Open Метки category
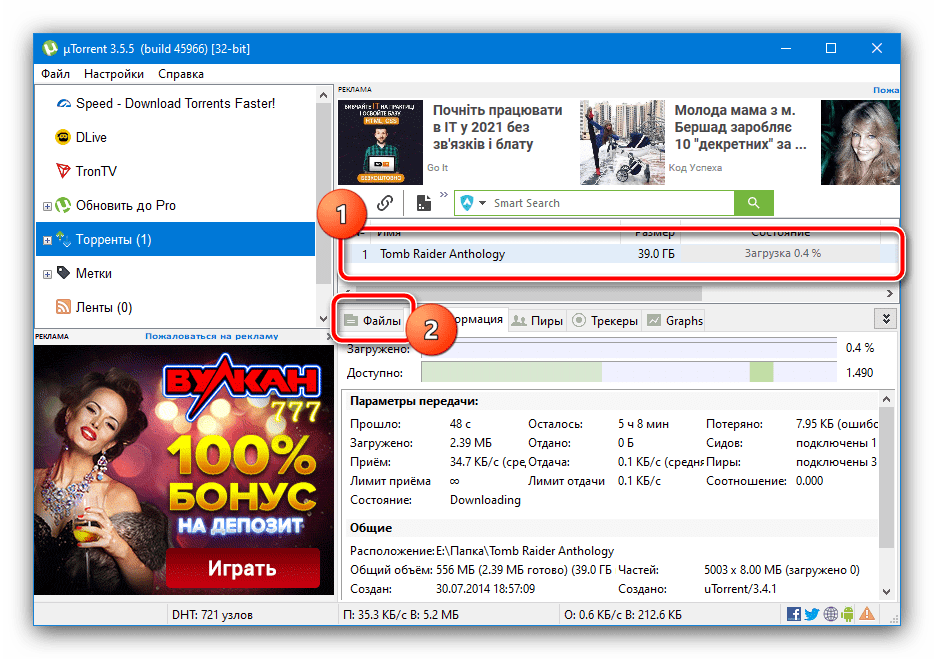 point(94,273)
